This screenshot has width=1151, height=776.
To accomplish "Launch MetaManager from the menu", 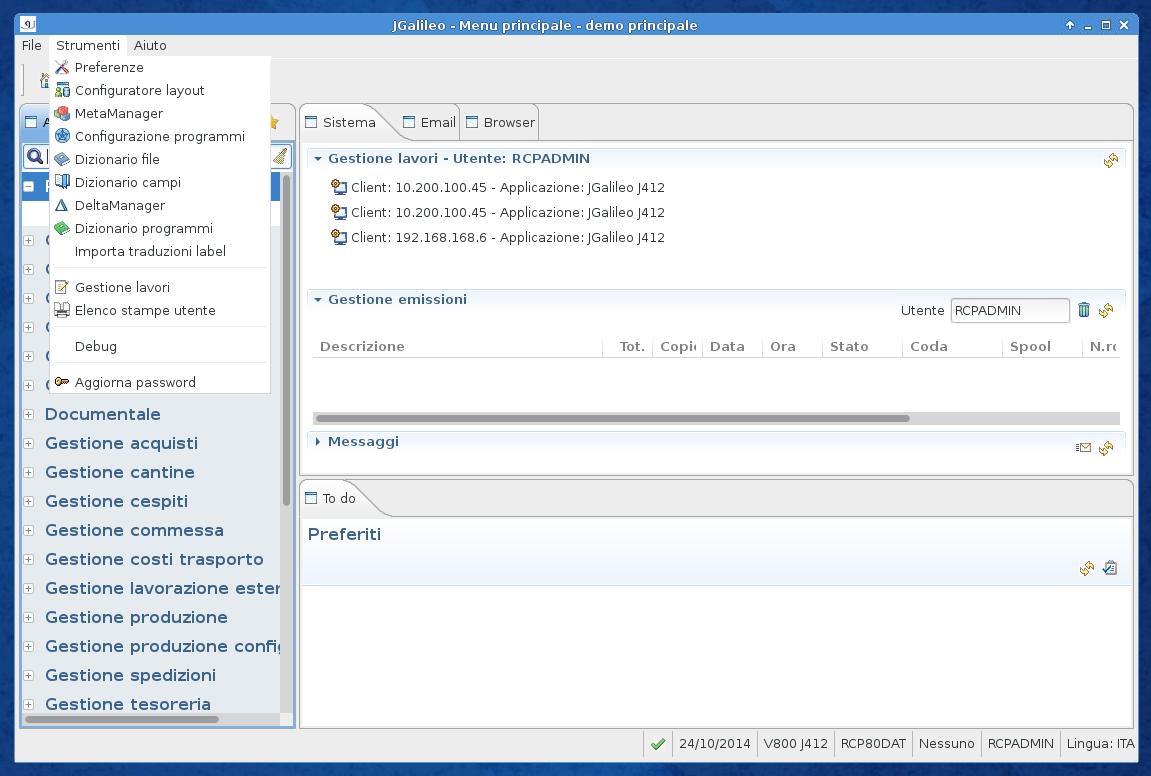I will 159,113.
